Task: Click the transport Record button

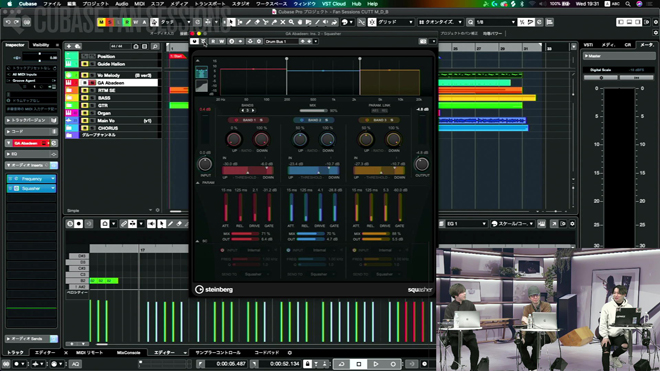Action: (x=393, y=364)
